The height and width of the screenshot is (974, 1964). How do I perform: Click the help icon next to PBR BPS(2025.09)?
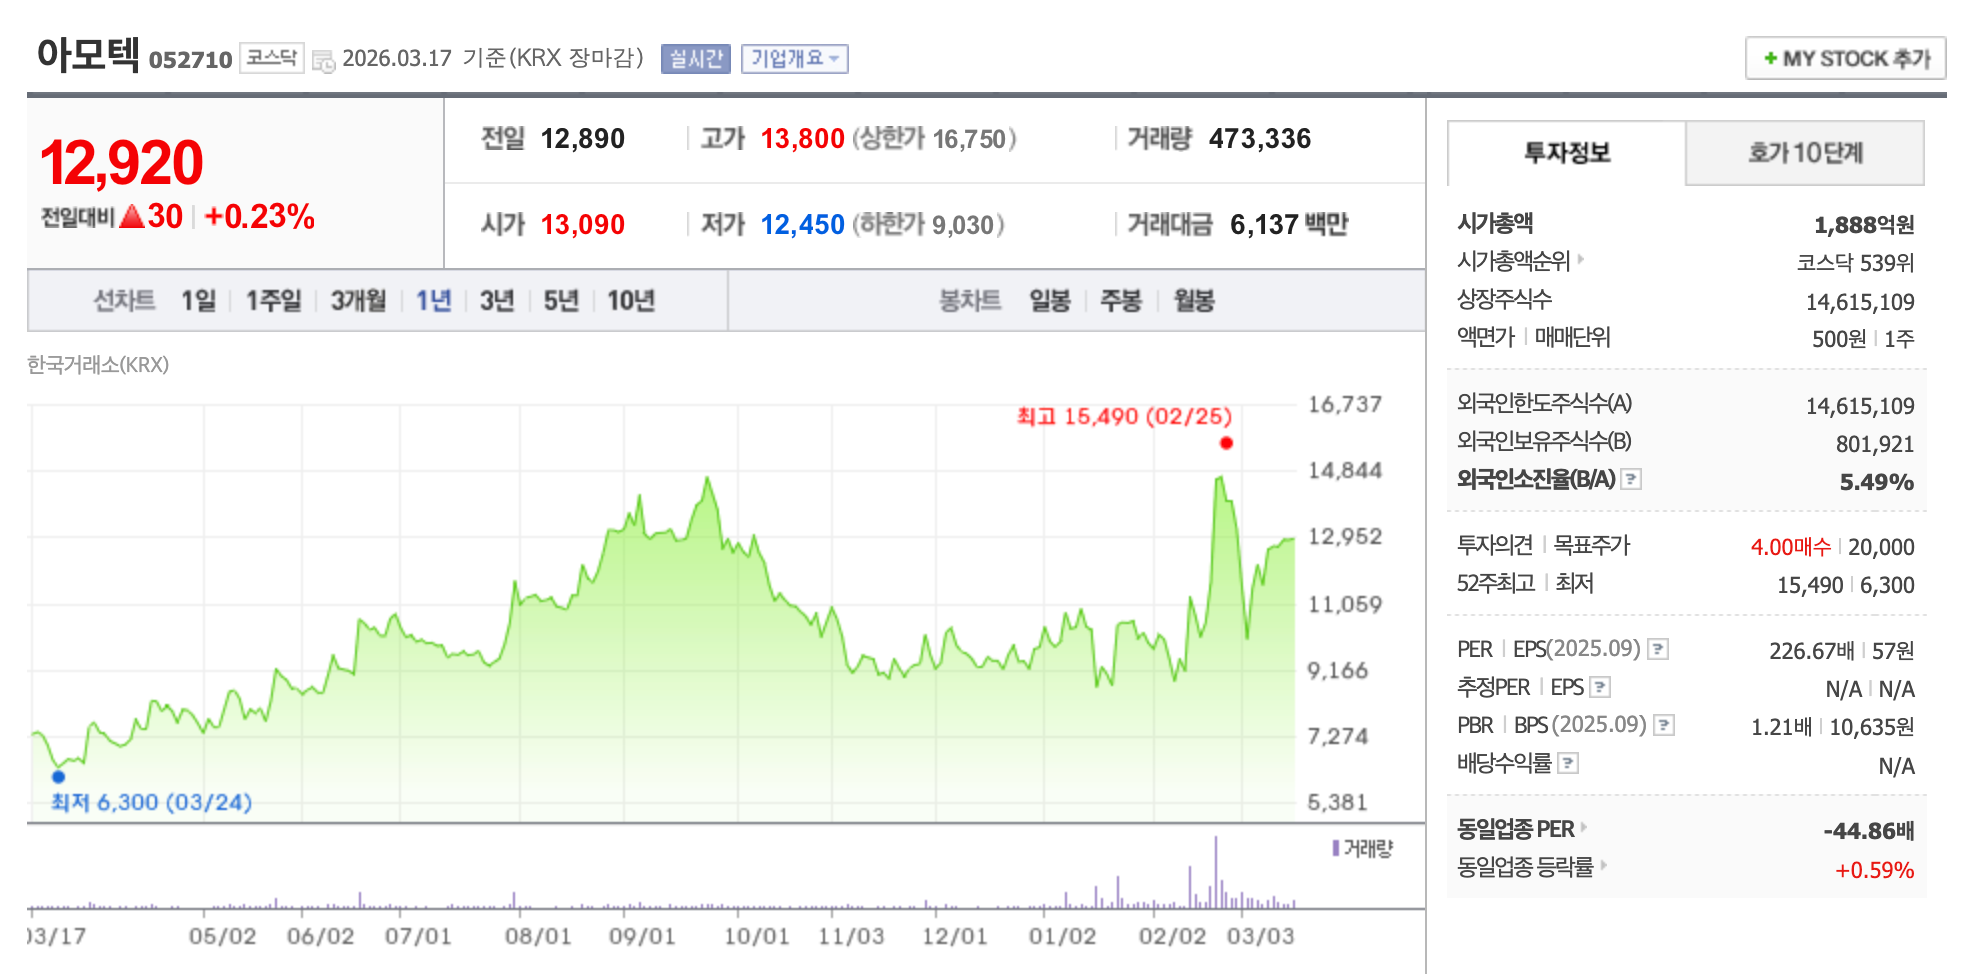1664,725
